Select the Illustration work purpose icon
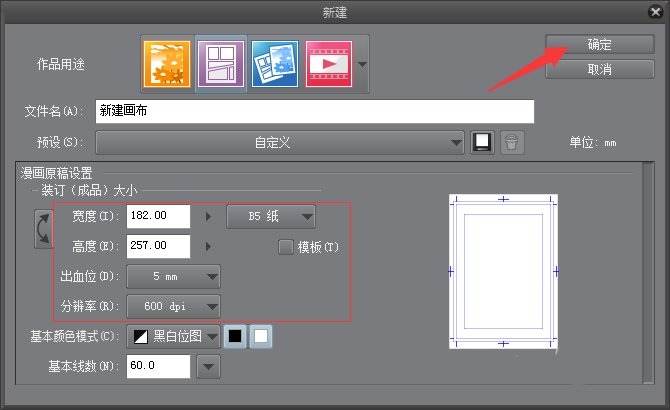Image resolution: width=670 pixels, height=410 pixels. (x=167, y=64)
